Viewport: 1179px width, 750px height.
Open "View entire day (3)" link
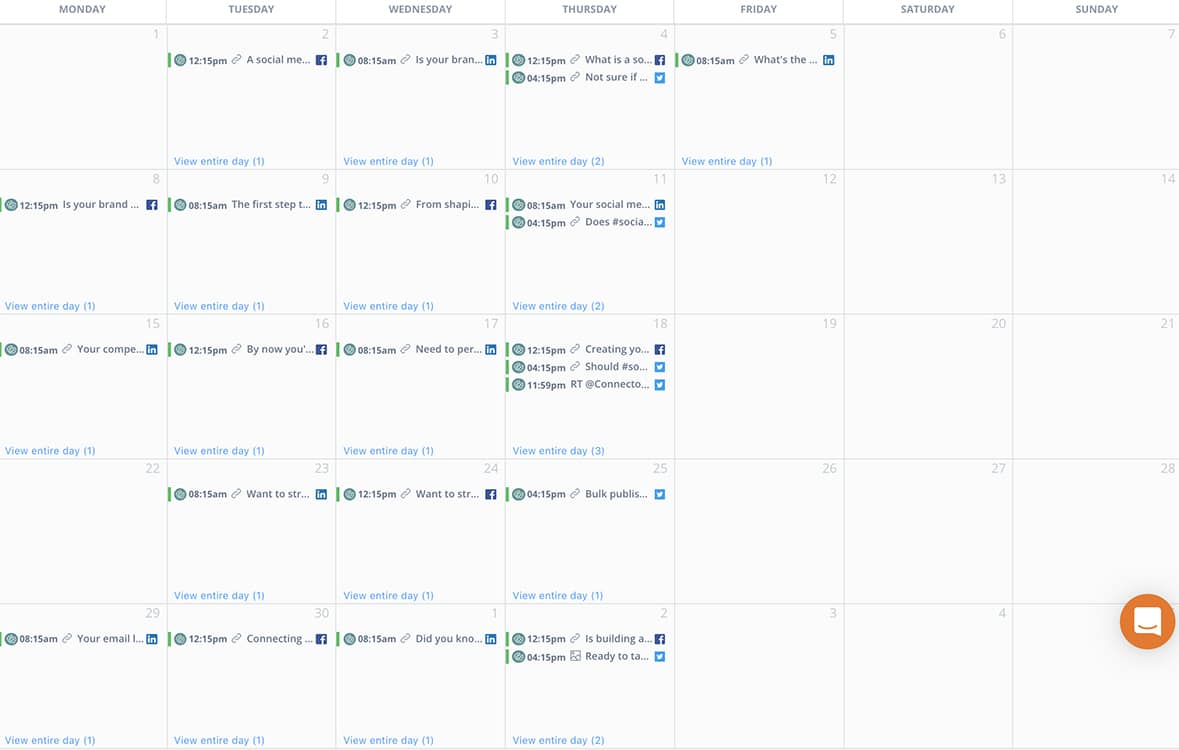[x=558, y=451]
